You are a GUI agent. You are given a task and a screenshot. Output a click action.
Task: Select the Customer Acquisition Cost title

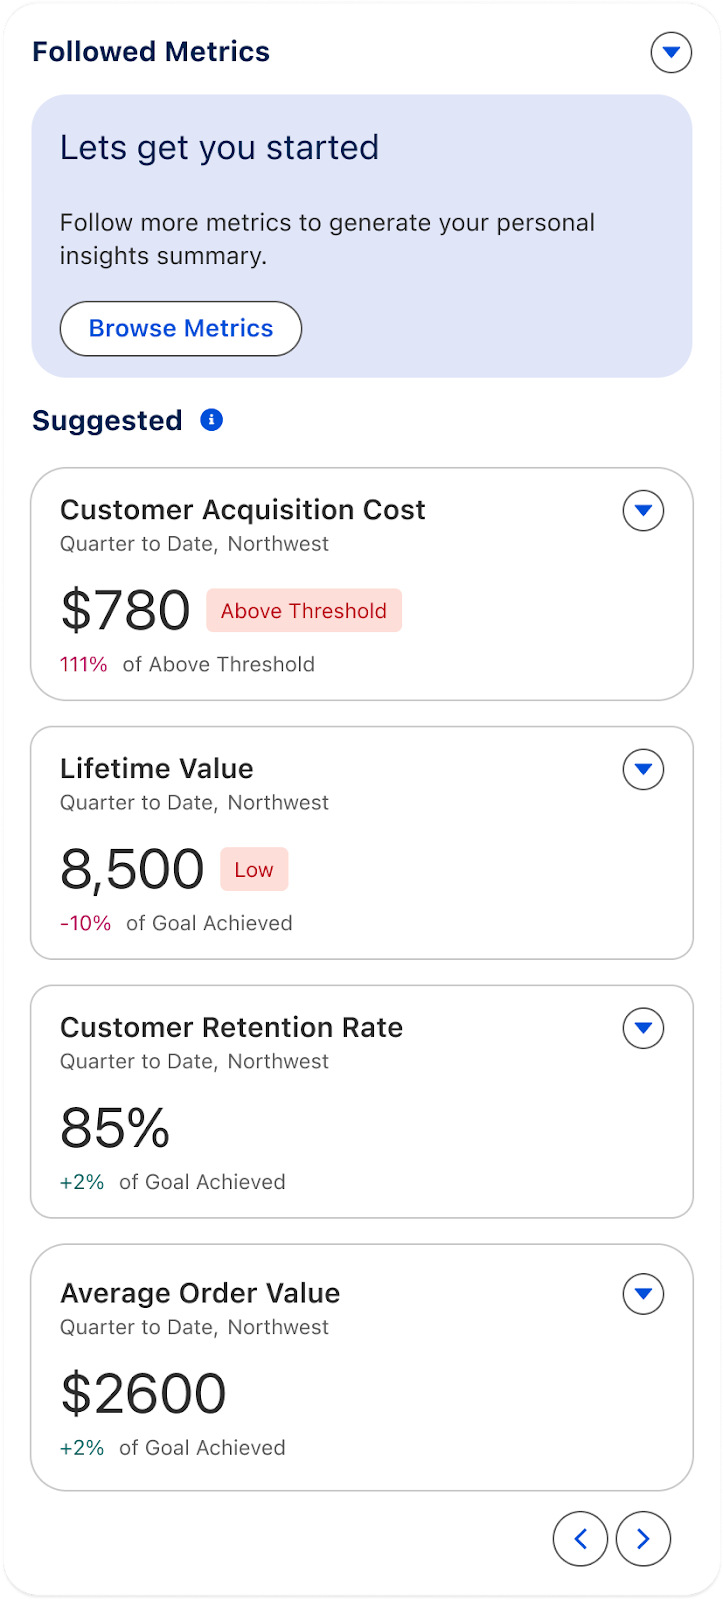click(243, 510)
